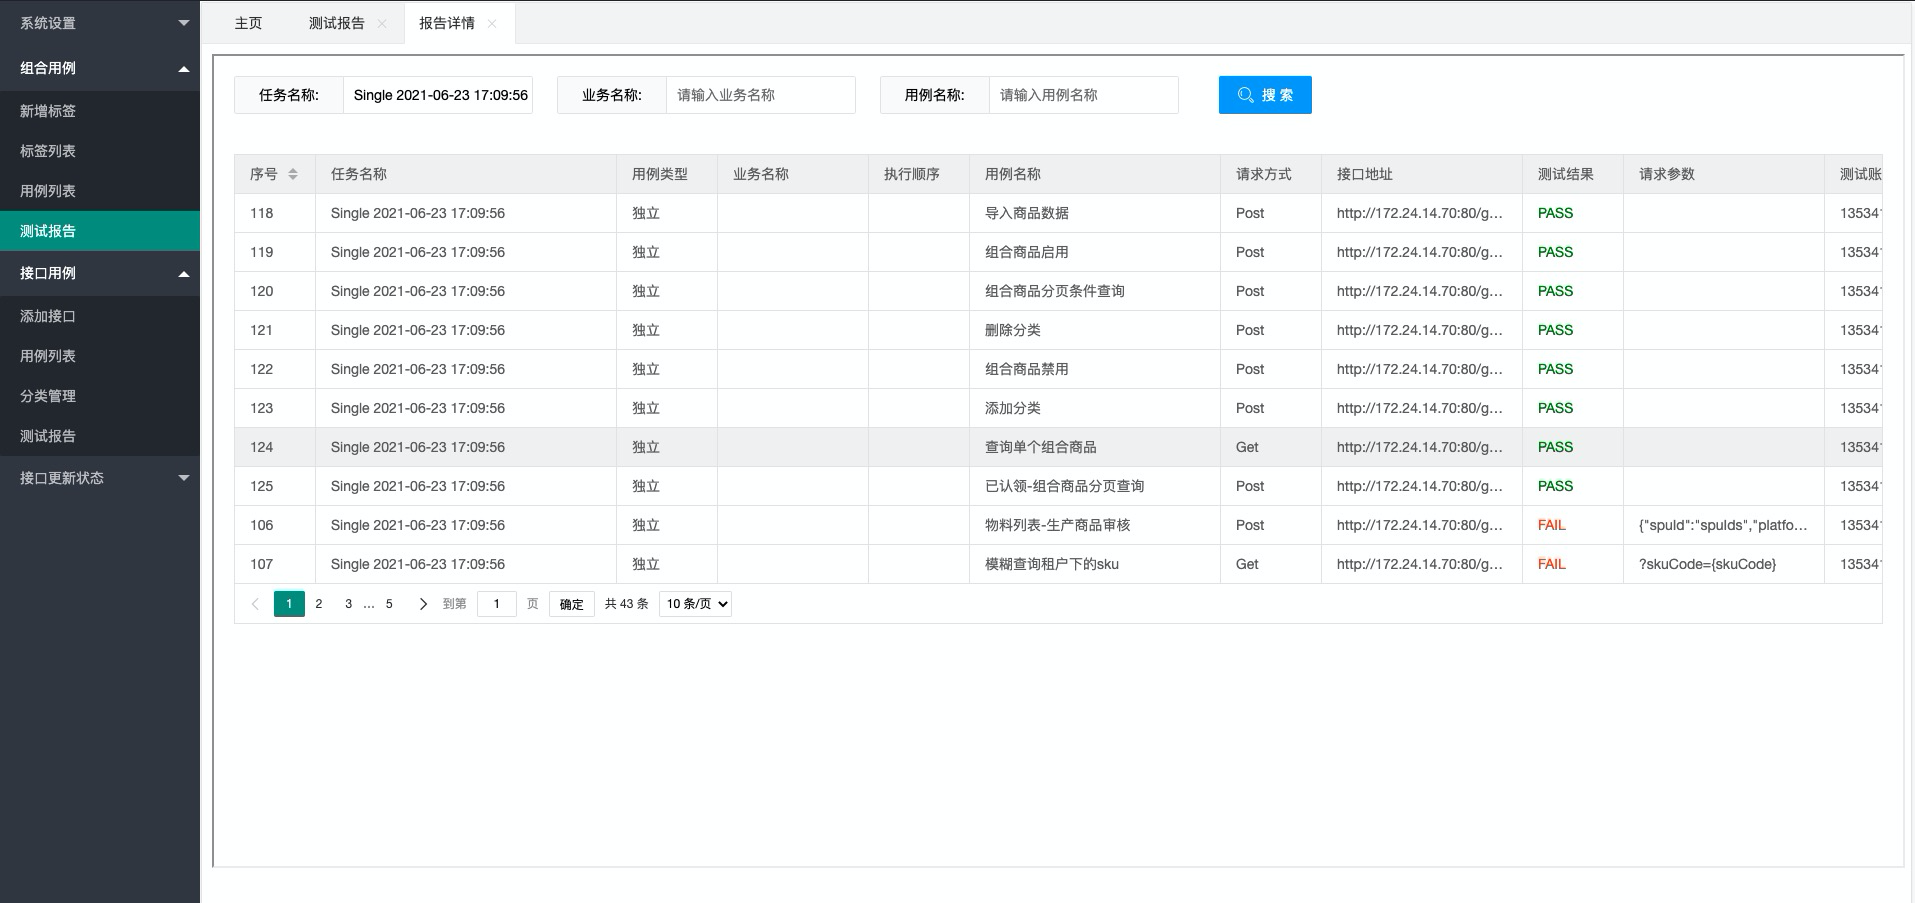Collapse 接口用例 sidebar group
This screenshot has height=903, width=1915.
(x=100, y=273)
